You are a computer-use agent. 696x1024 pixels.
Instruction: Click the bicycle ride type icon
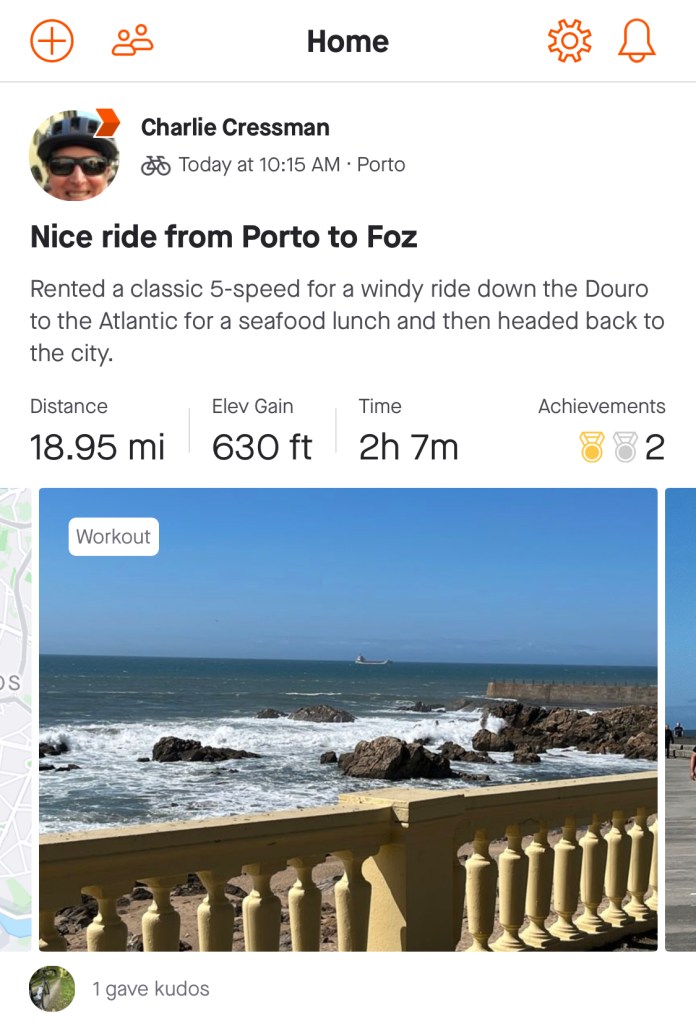click(156, 165)
